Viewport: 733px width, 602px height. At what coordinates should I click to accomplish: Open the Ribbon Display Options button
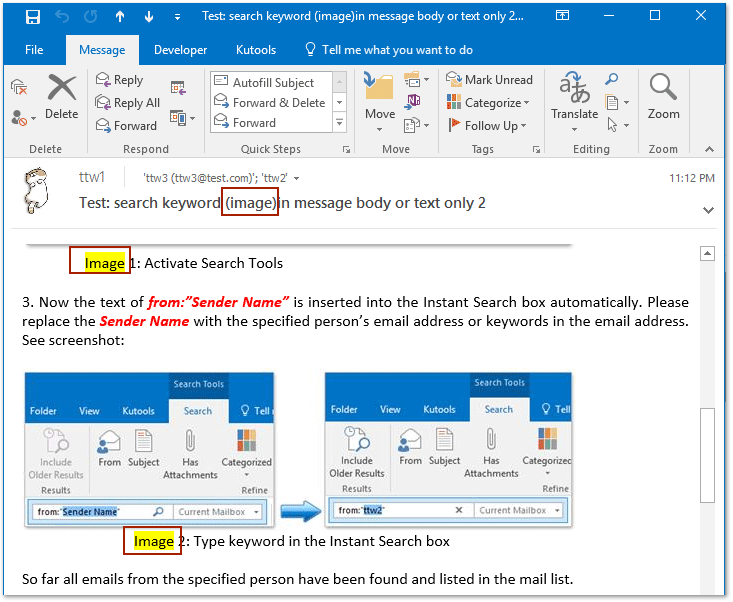pyautogui.click(x=562, y=15)
